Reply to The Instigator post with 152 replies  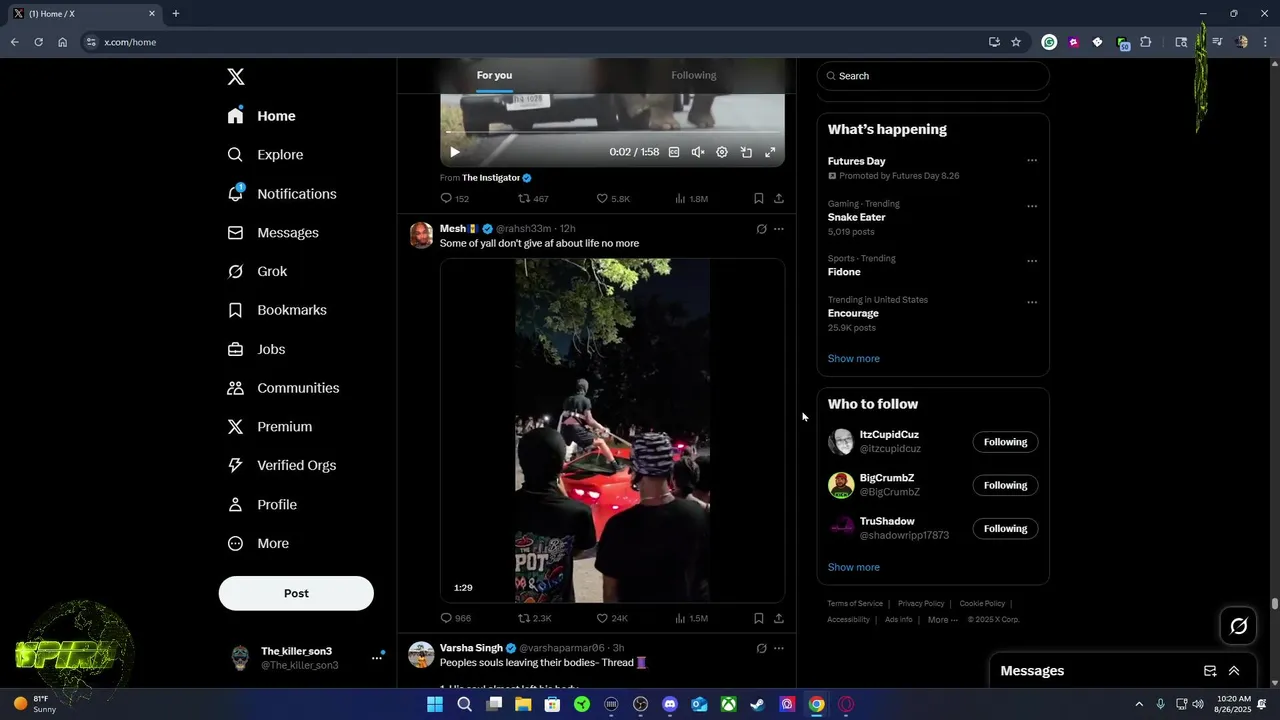[455, 199]
